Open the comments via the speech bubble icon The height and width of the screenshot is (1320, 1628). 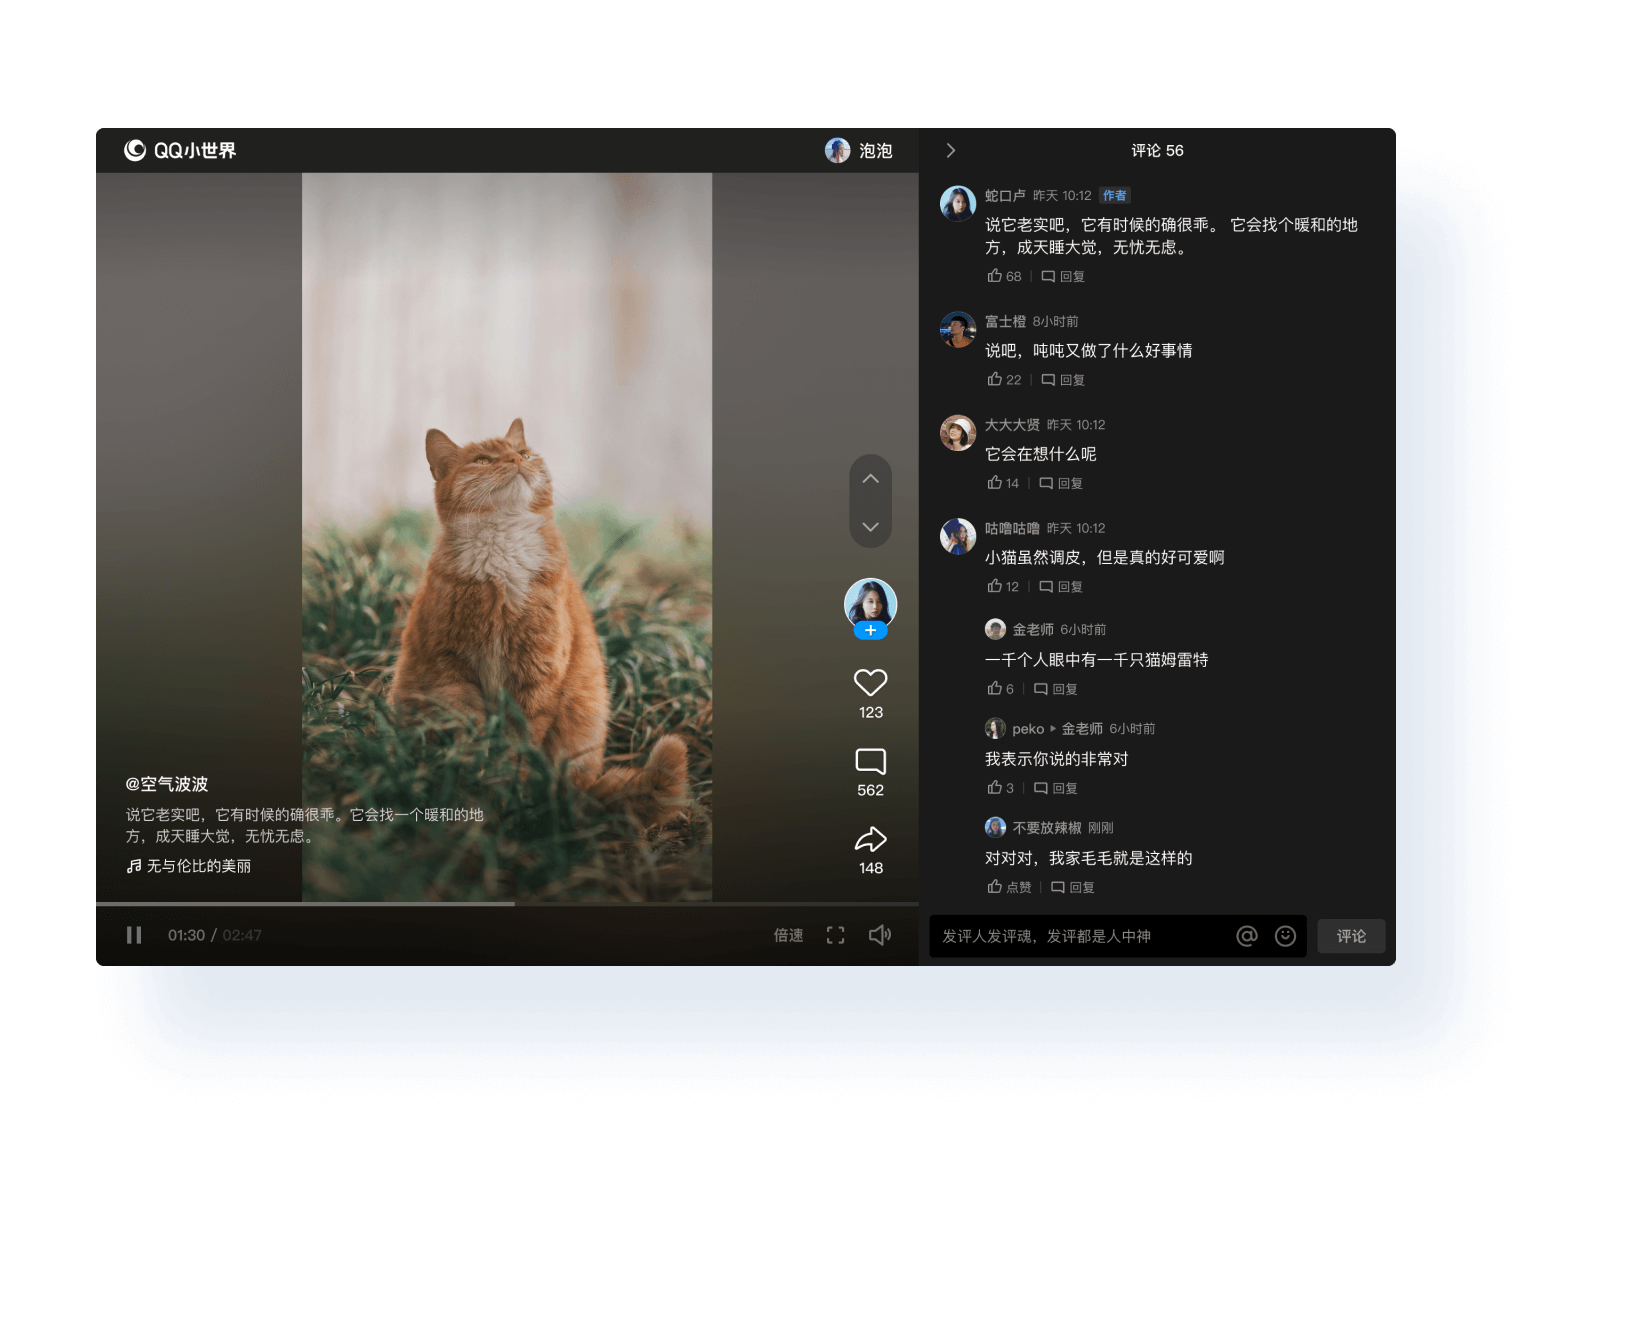pos(870,761)
